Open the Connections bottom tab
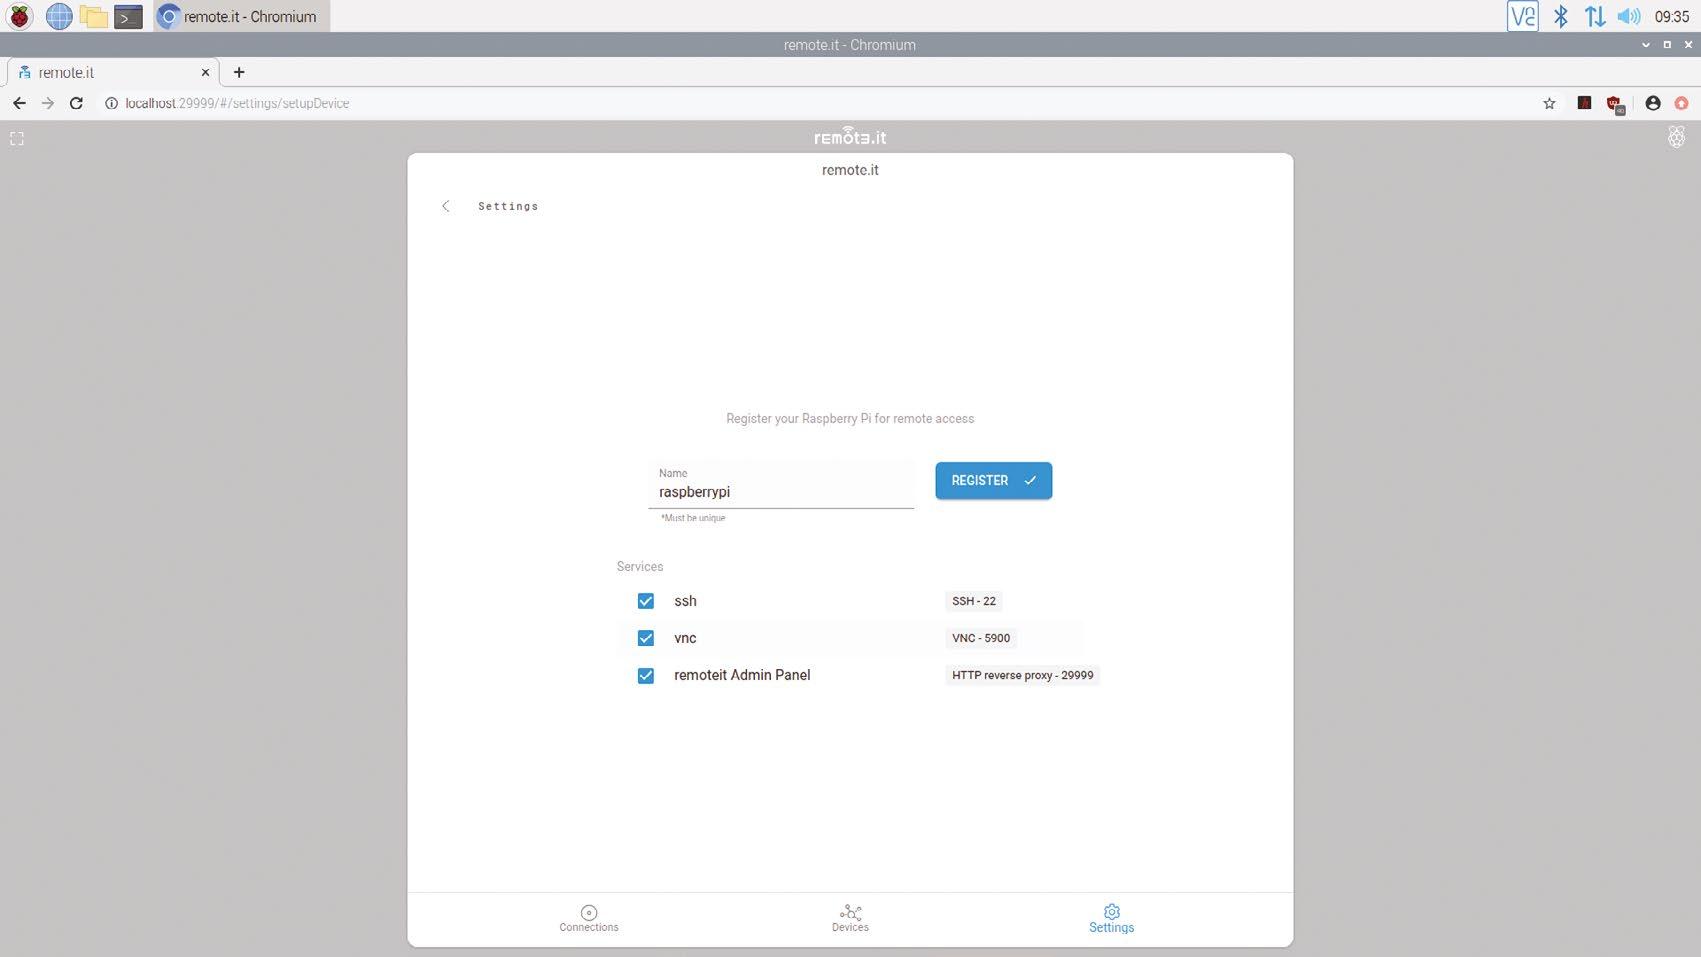The image size is (1701, 957). [589, 918]
